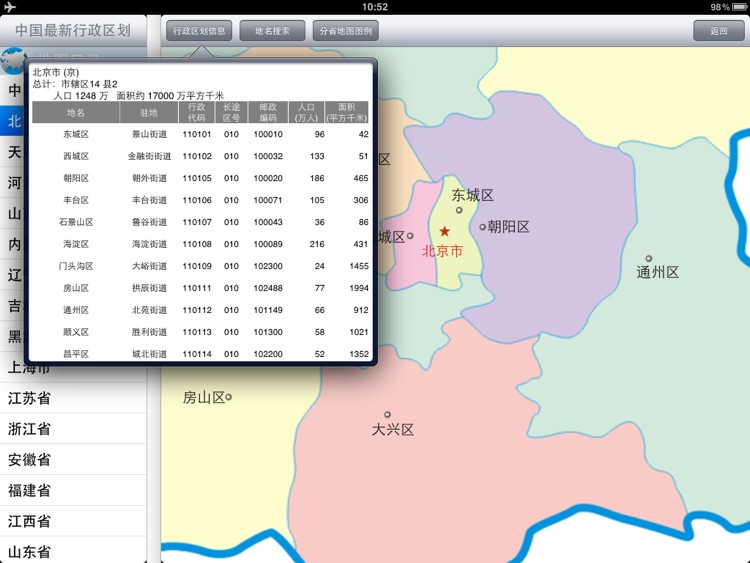Tap the 返回 back button
750x563 pixels.
tap(718, 31)
